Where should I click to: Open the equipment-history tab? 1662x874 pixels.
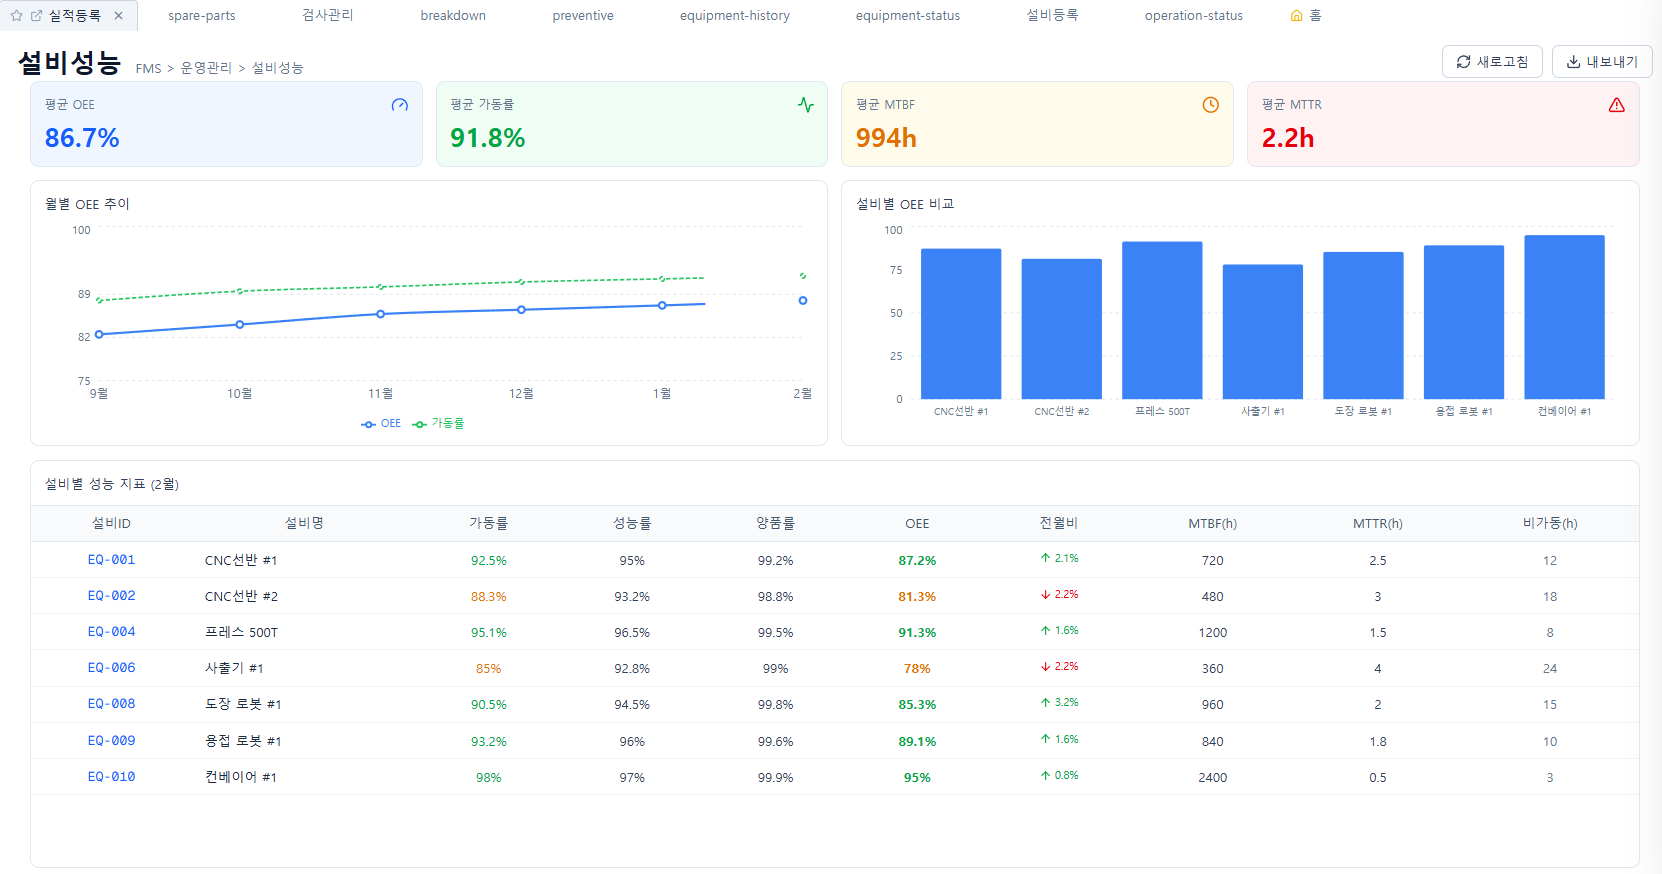tap(734, 16)
